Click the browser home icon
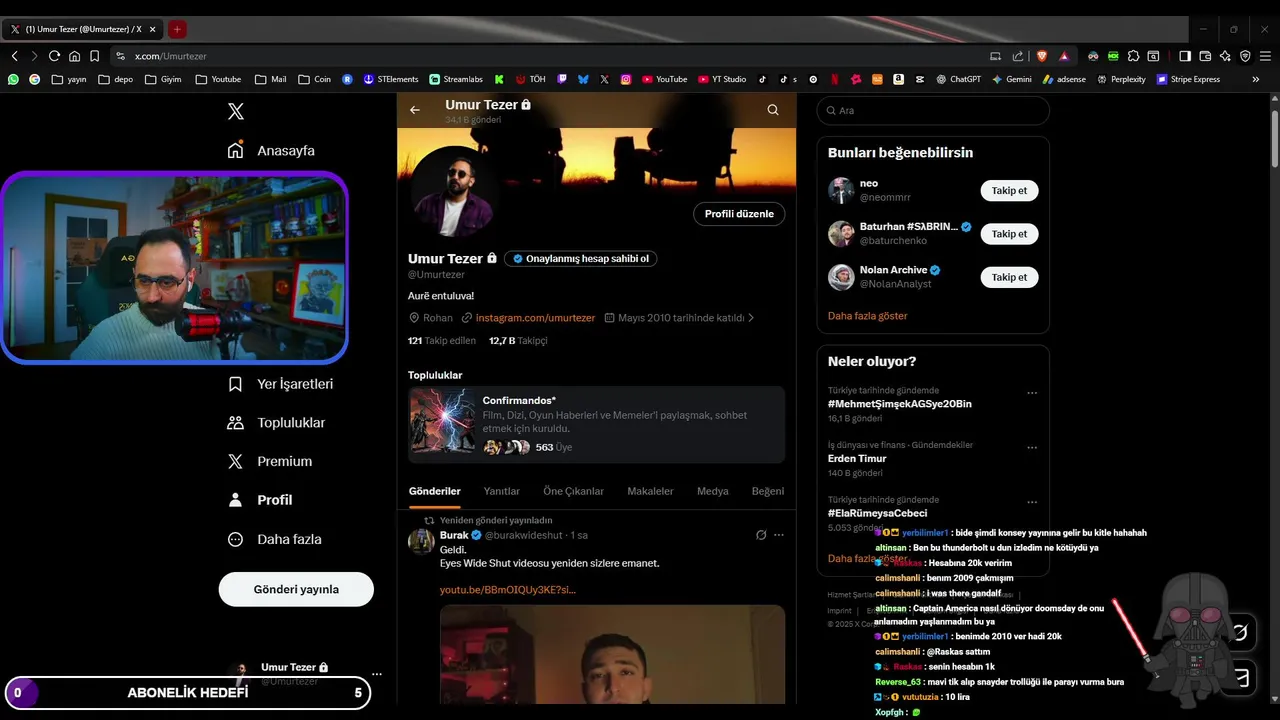The height and width of the screenshot is (720, 1280). [x=74, y=56]
